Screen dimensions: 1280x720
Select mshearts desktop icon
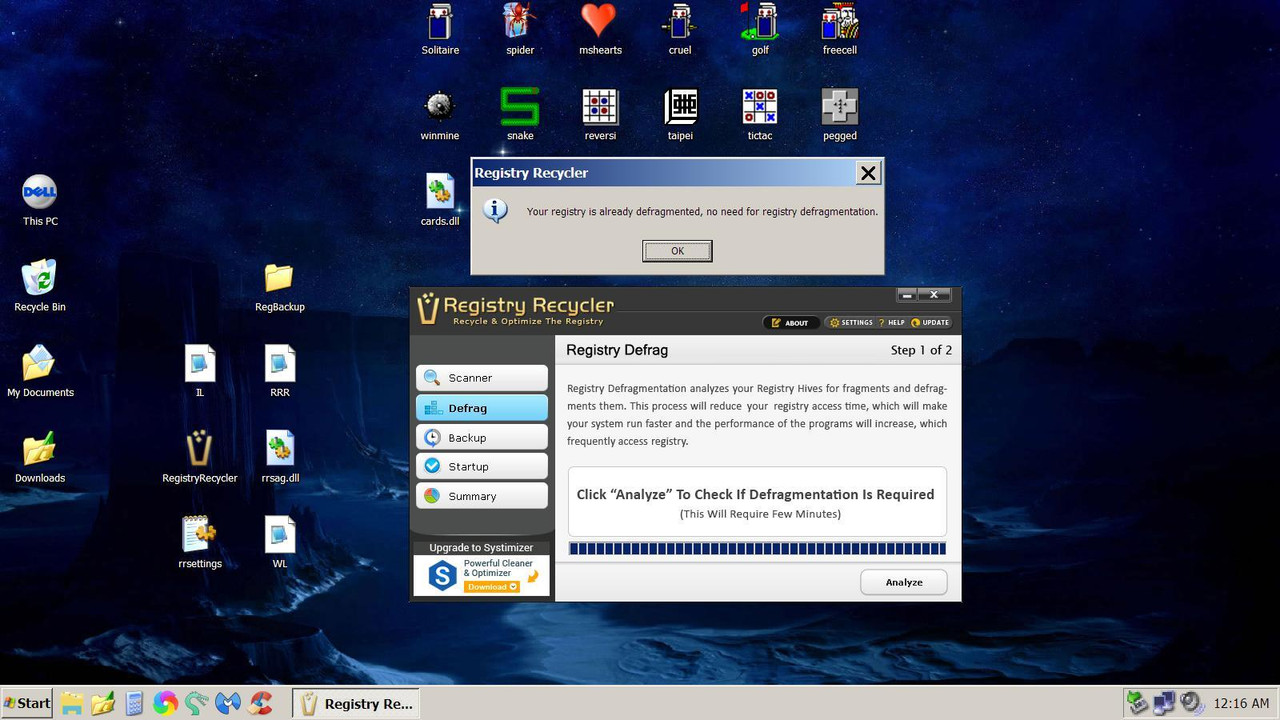pos(600,29)
